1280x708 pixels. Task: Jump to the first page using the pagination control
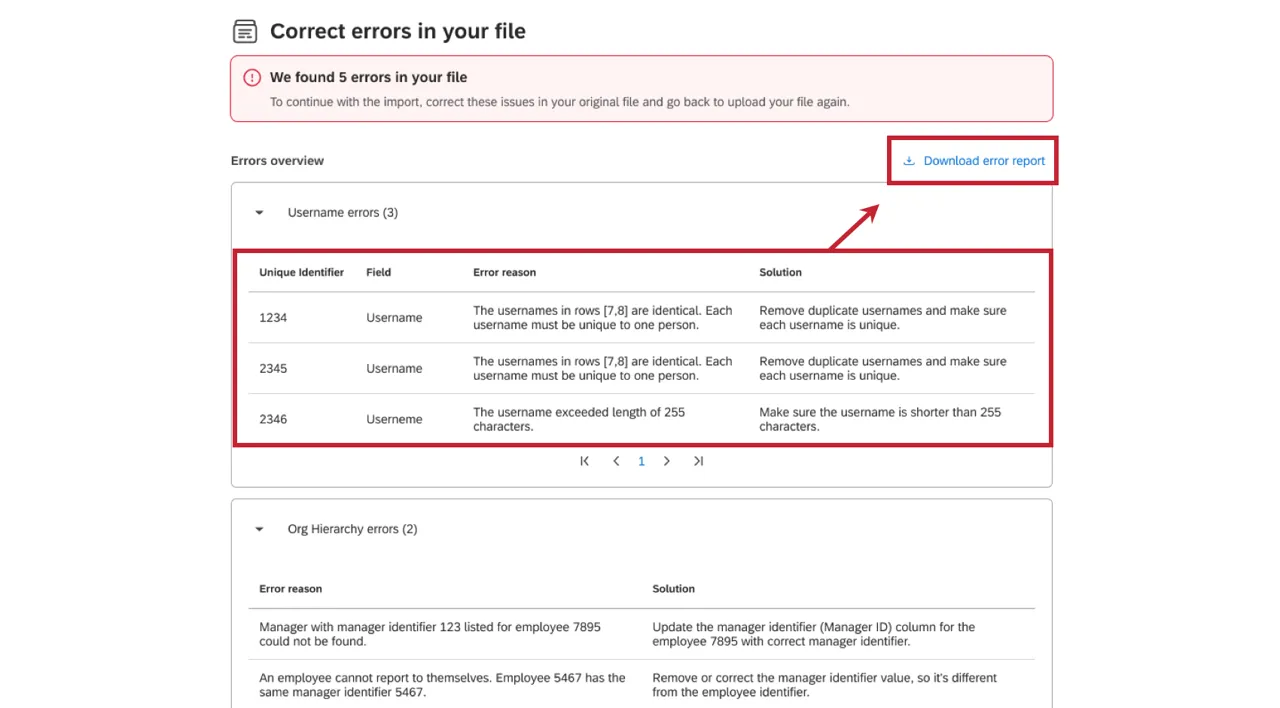(x=584, y=461)
